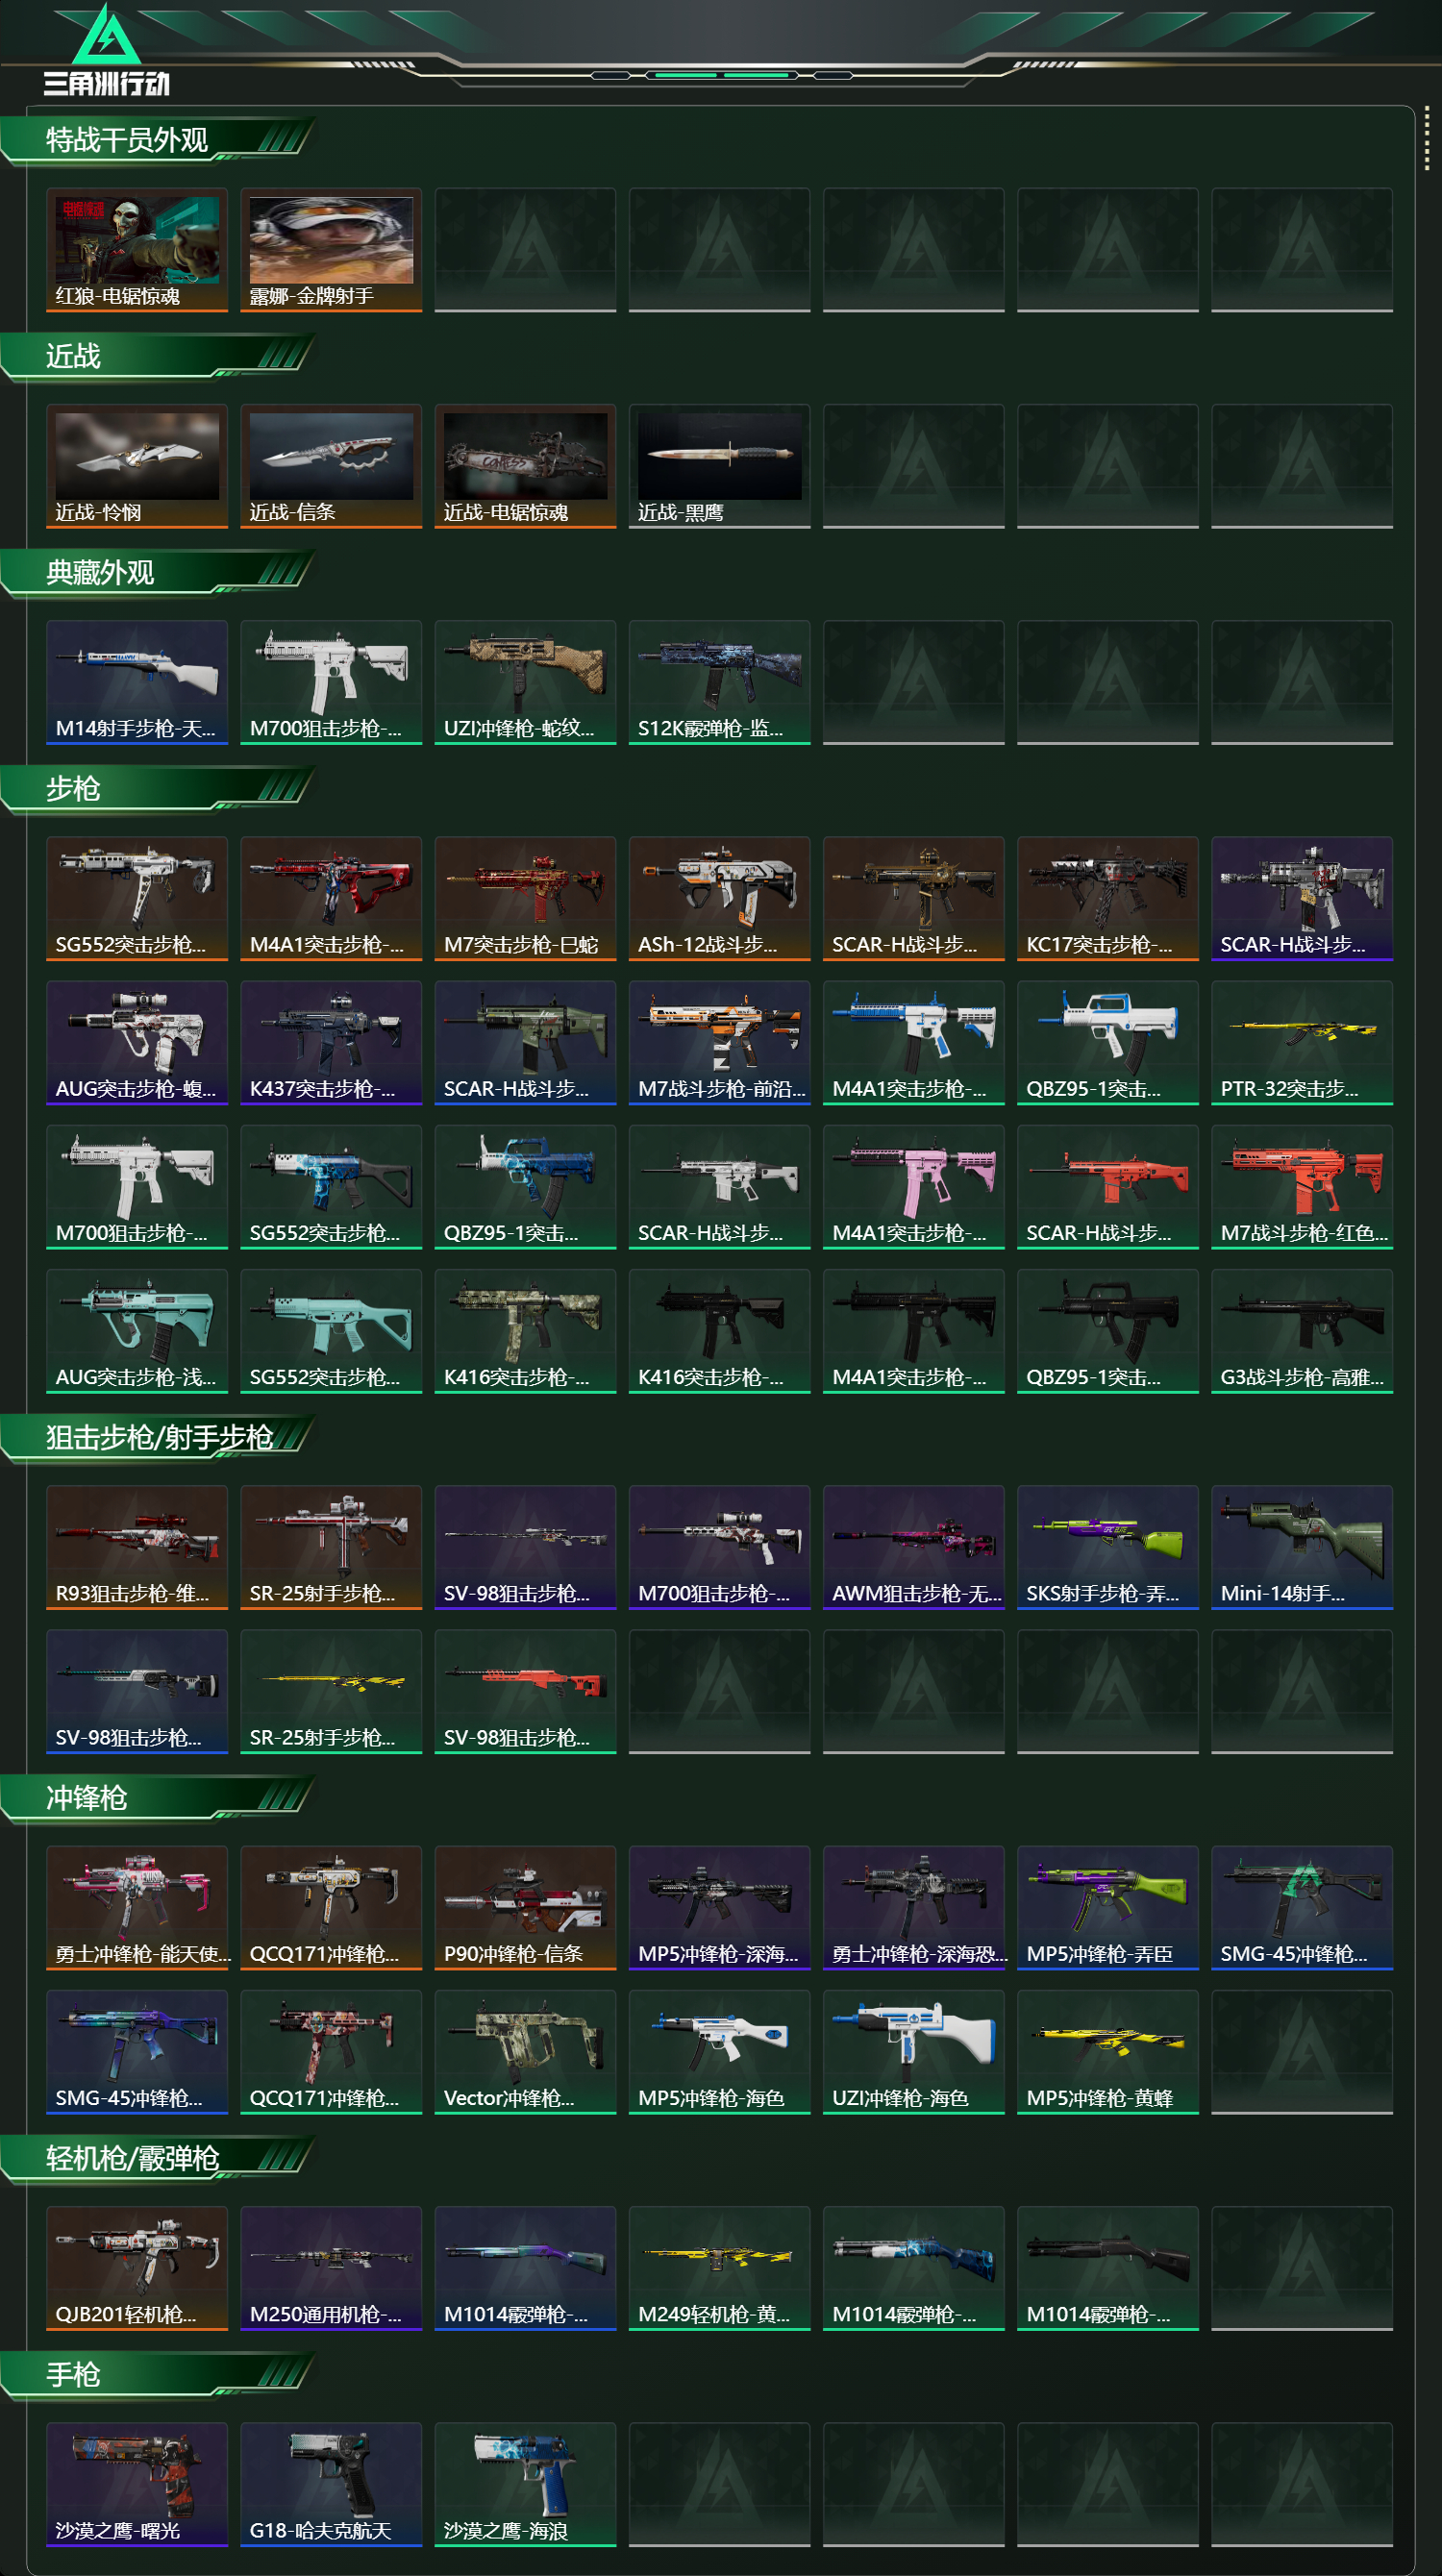Select the 近战-黑鹰 dagger item

(x=719, y=466)
